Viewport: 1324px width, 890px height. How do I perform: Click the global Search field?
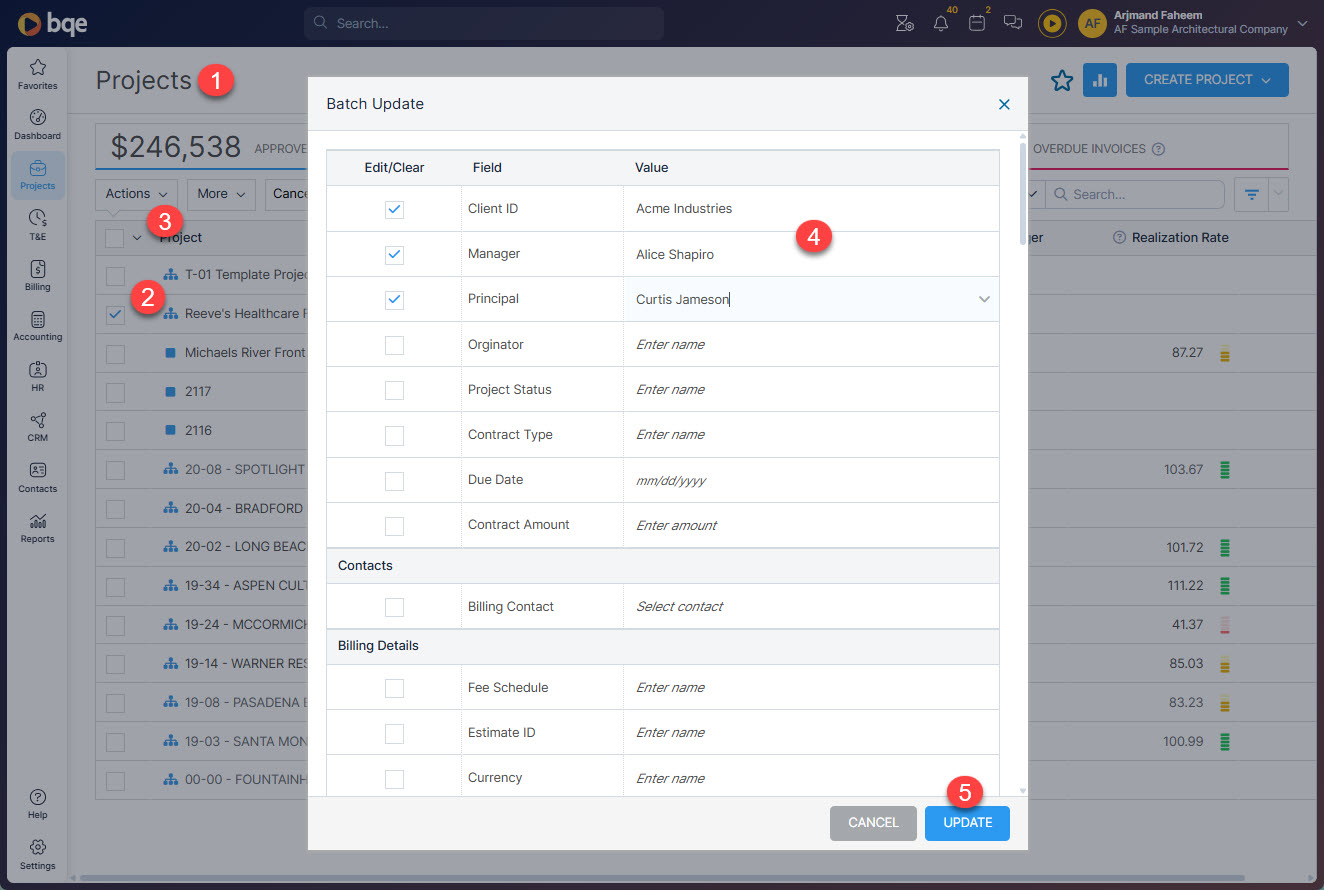point(483,22)
